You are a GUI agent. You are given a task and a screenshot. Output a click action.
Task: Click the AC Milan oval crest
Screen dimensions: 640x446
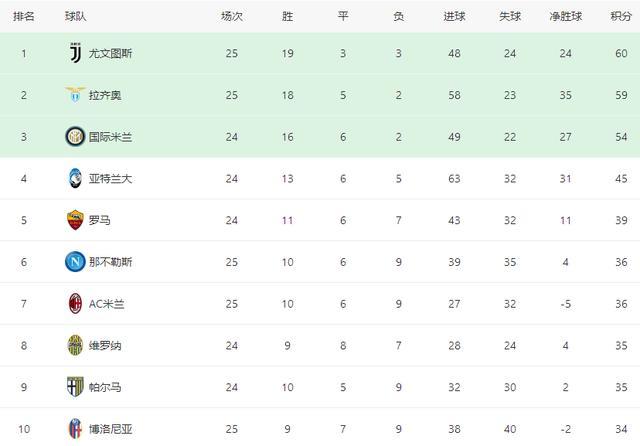(x=75, y=304)
